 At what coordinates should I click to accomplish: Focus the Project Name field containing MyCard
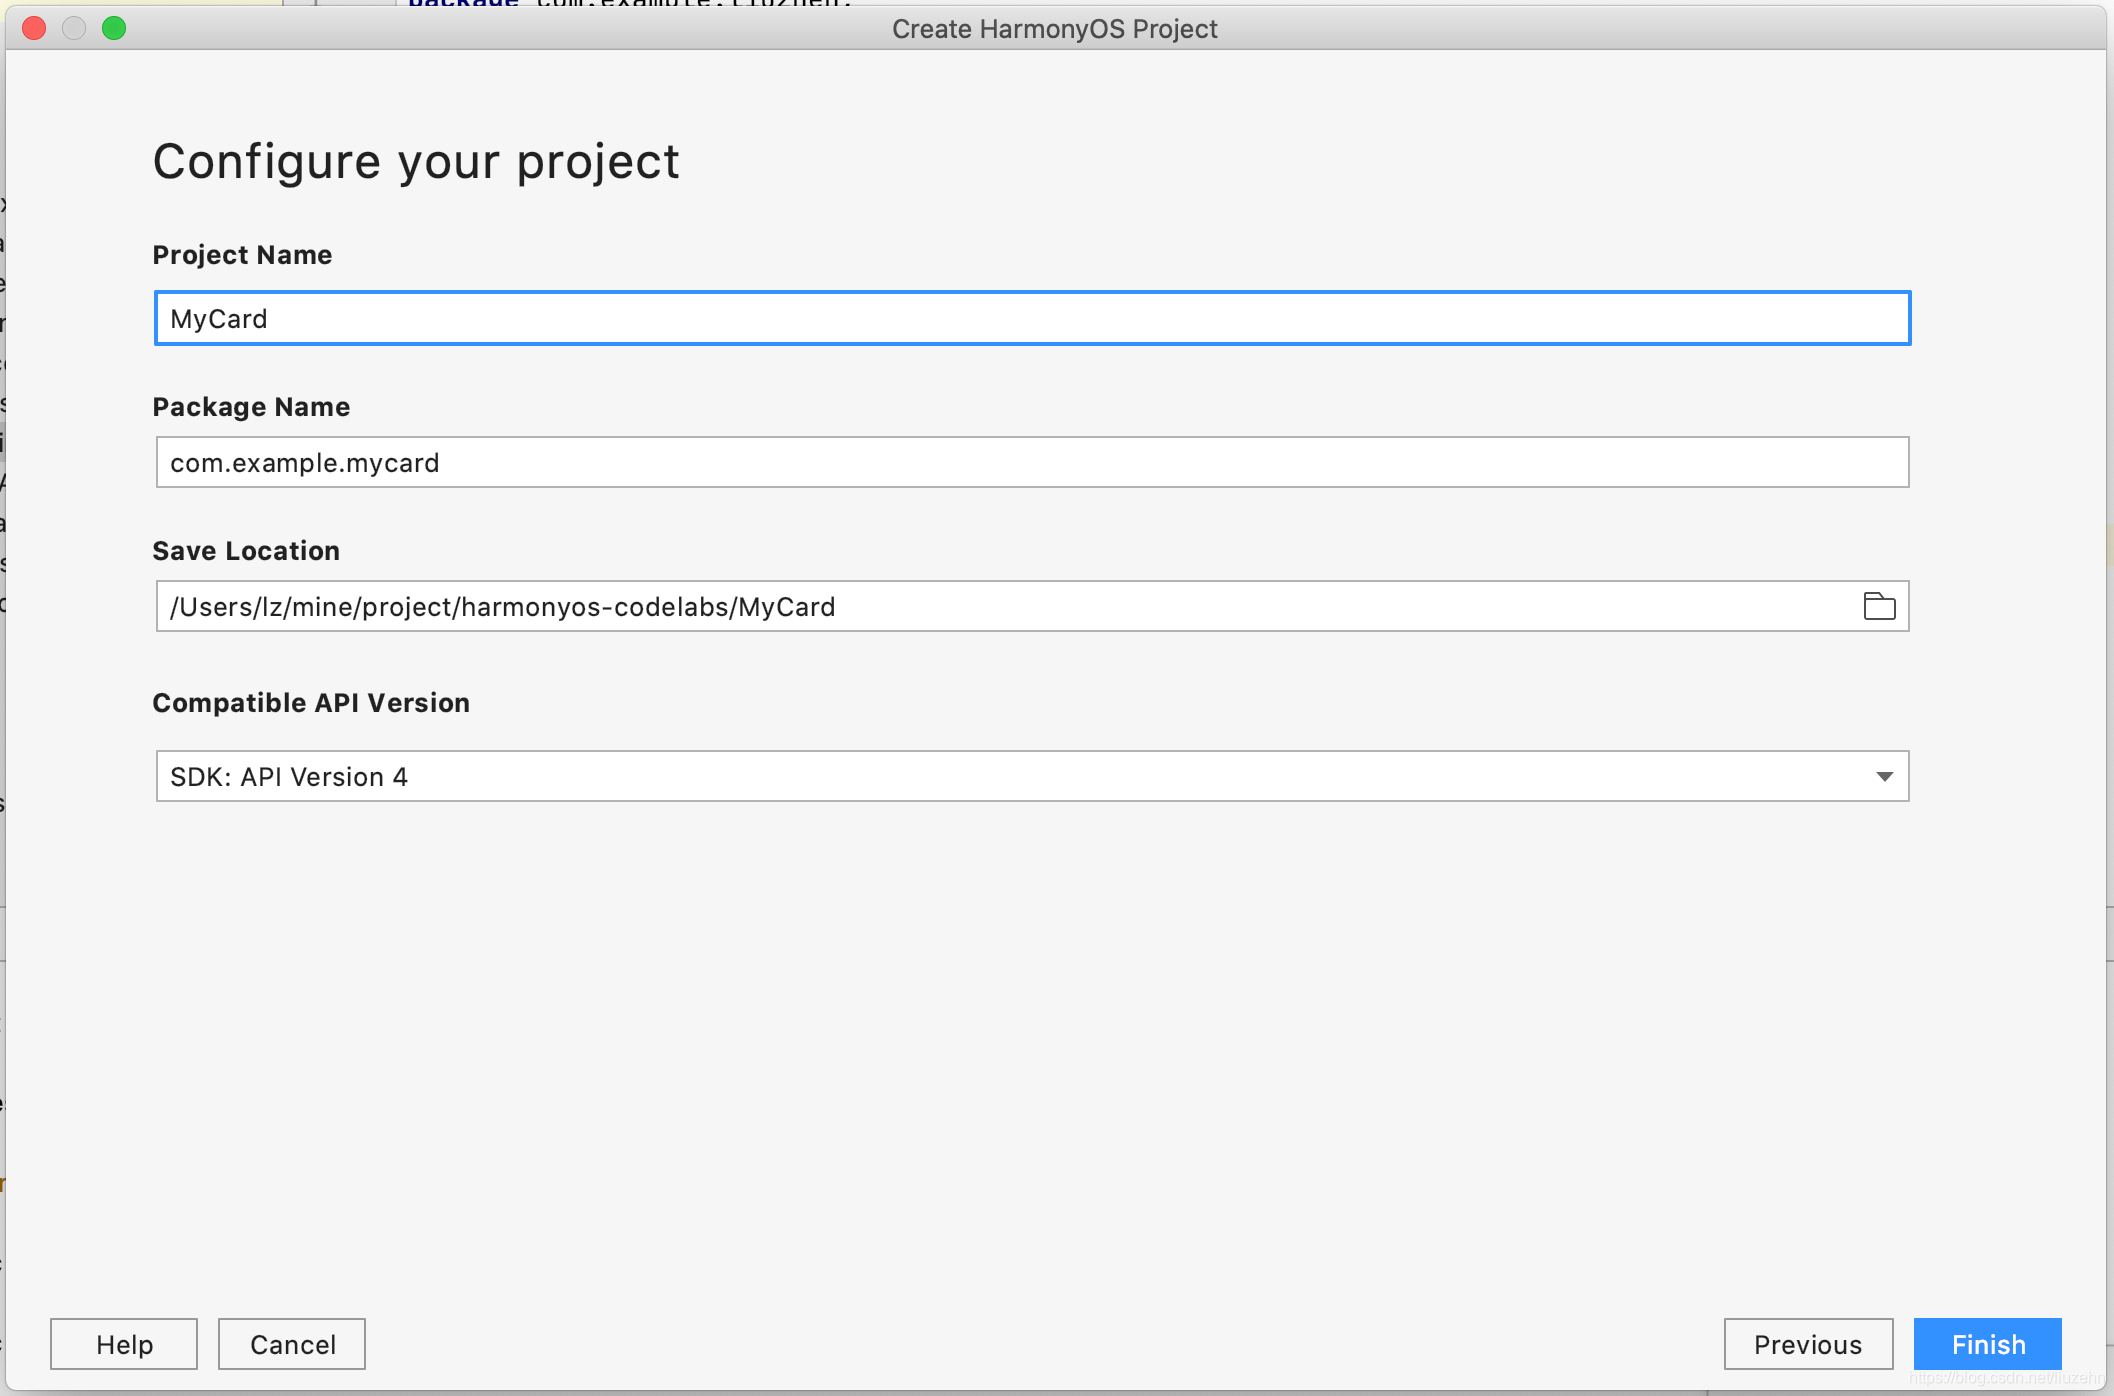[x=1032, y=319]
